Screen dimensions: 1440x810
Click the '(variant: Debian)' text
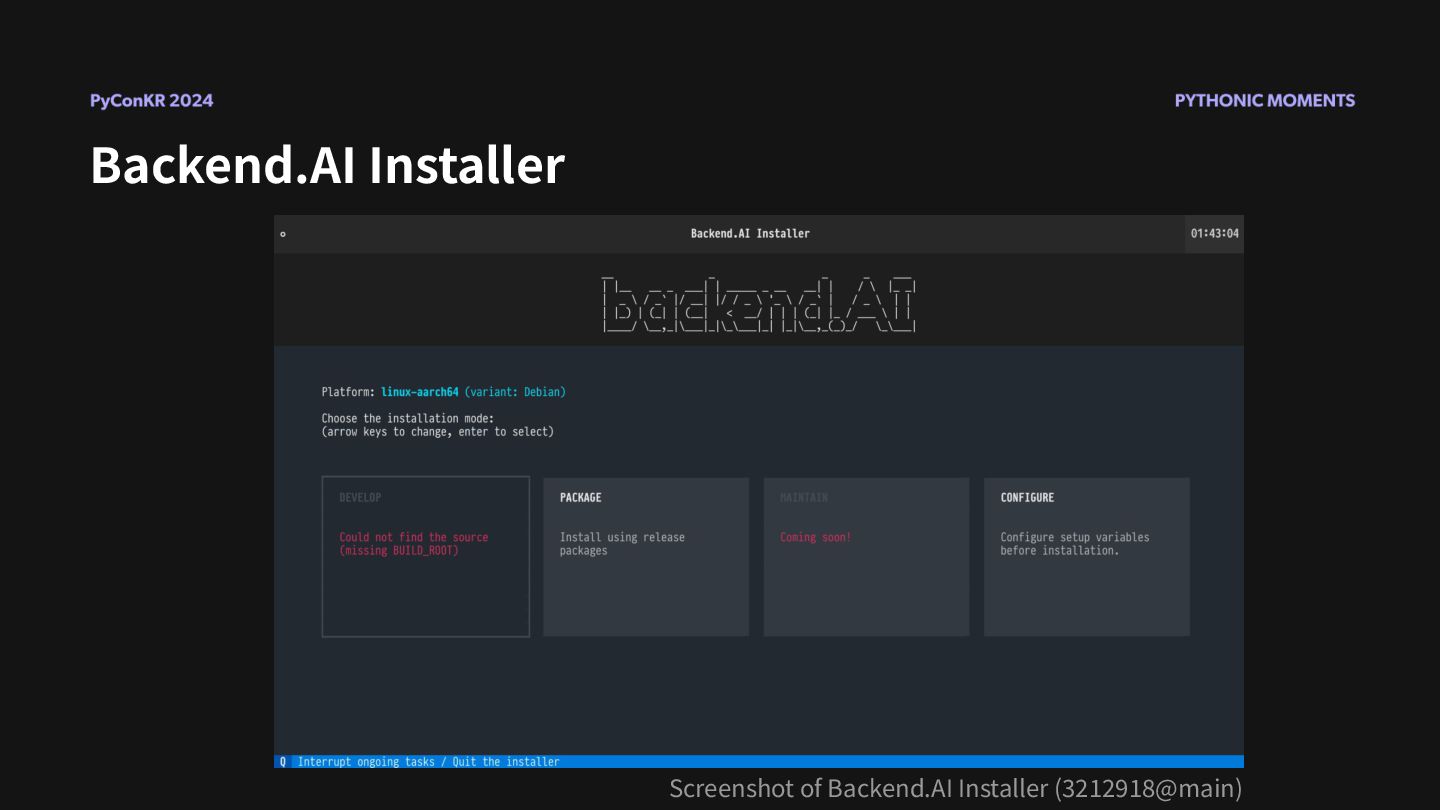click(x=515, y=392)
